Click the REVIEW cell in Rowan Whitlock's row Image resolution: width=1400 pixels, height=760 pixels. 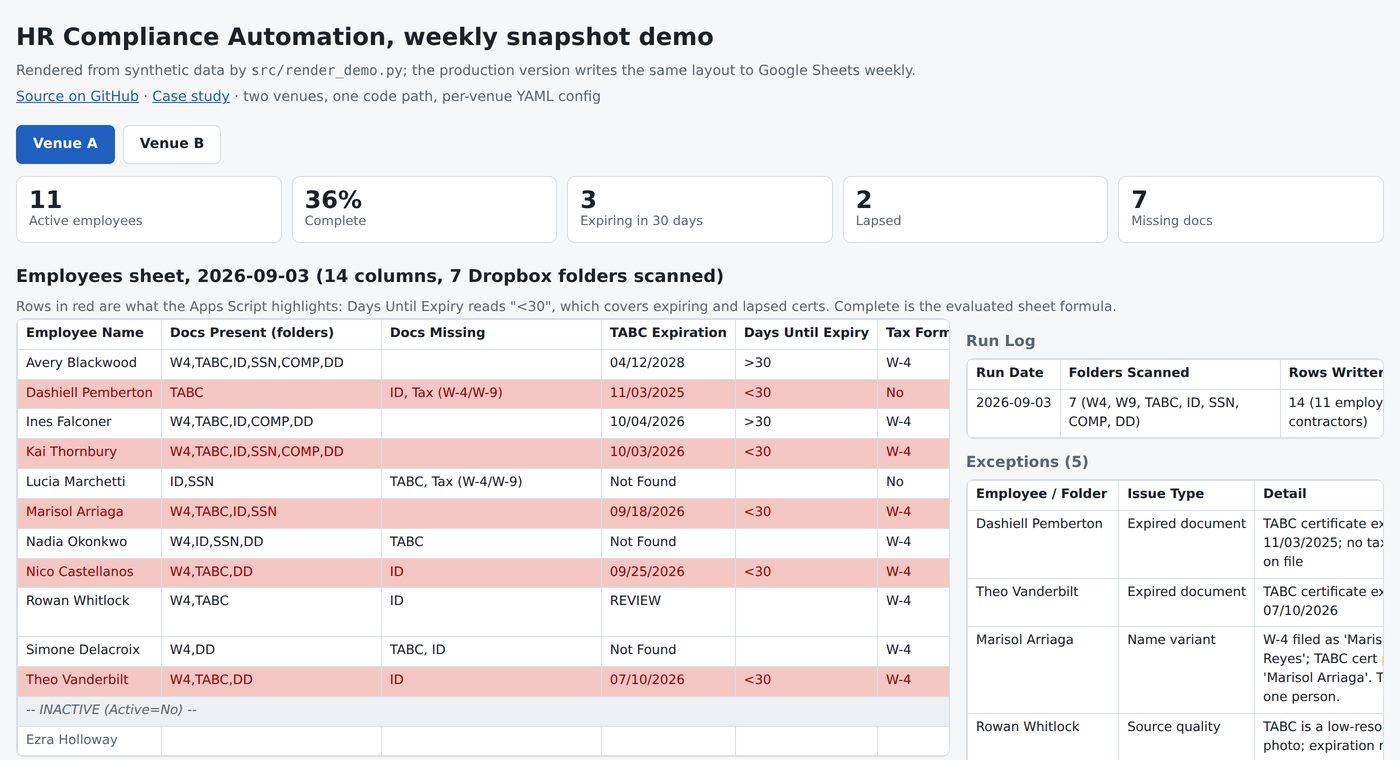point(668,612)
